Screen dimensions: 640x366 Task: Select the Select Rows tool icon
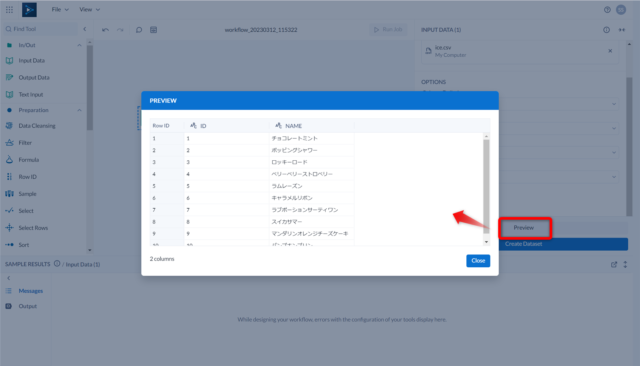pyautogui.click(x=9, y=228)
